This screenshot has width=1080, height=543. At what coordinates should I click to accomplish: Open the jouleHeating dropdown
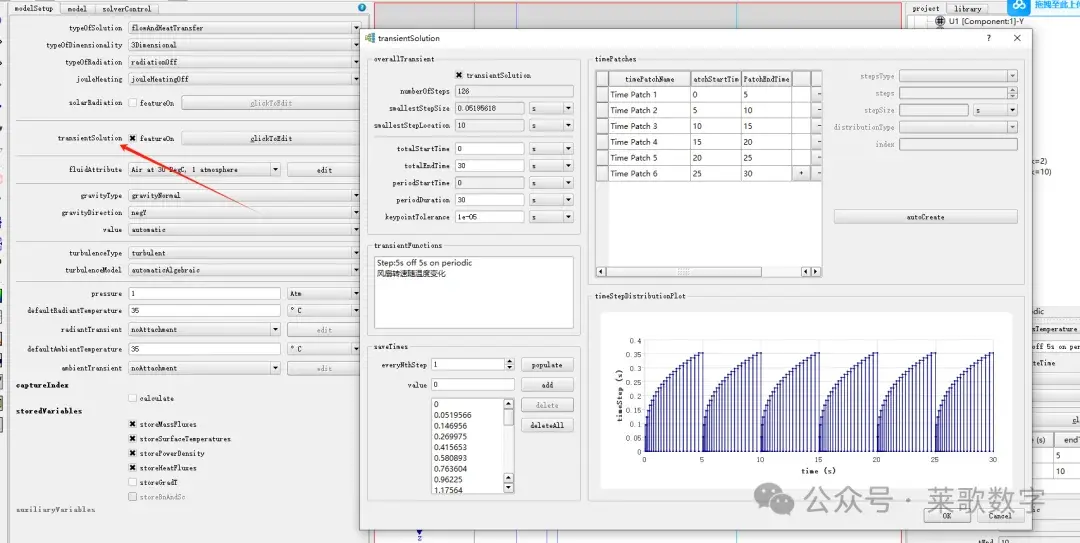tap(245, 79)
